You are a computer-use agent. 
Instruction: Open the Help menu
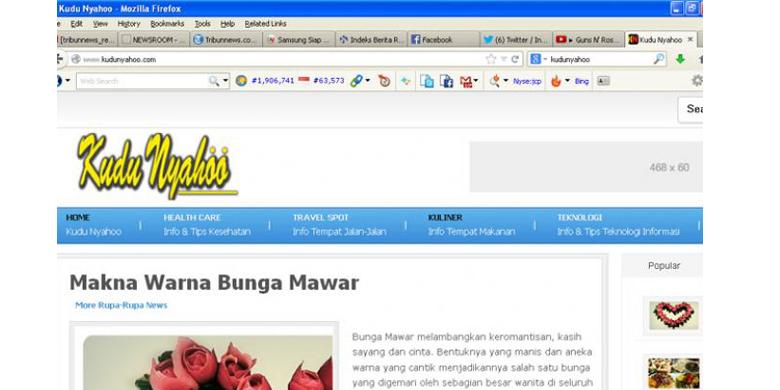pos(227,23)
